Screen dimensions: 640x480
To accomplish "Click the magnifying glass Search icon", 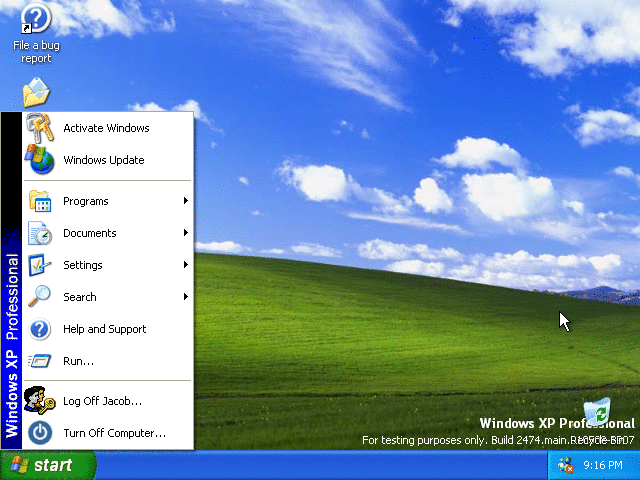I will tap(40, 297).
